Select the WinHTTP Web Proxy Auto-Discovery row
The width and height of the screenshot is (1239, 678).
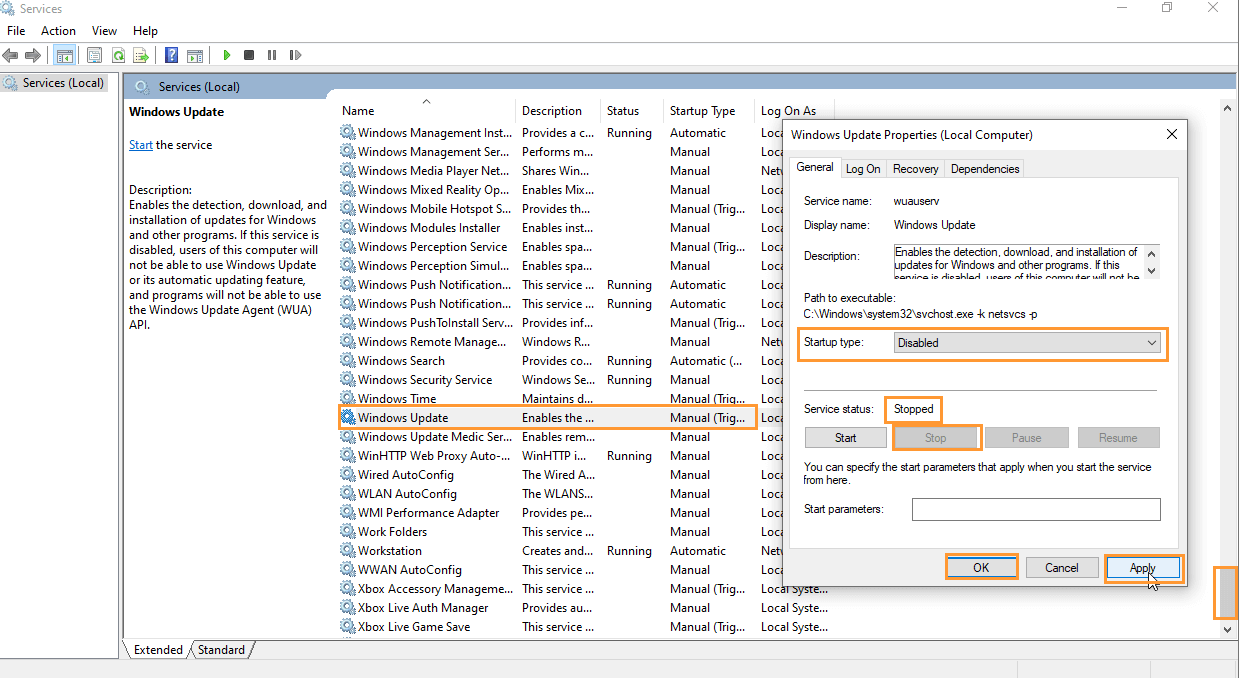tap(561, 456)
